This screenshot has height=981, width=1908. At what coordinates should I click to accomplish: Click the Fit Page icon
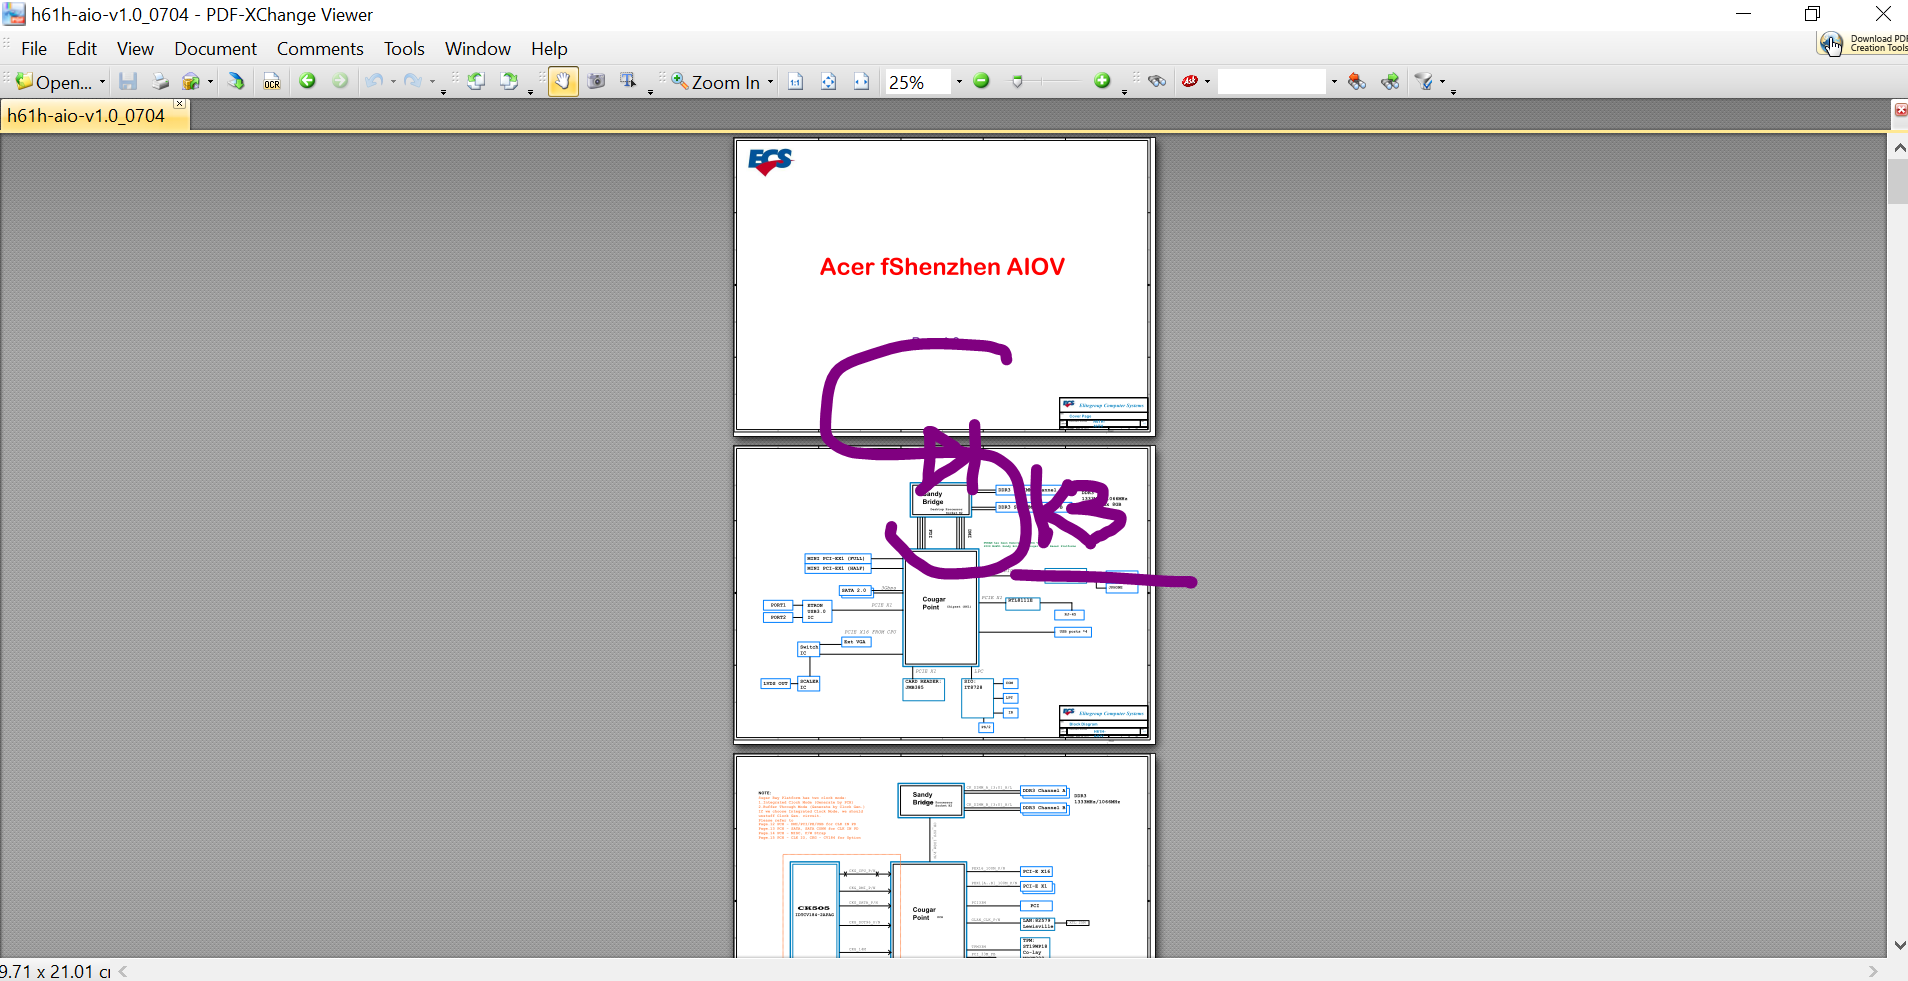click(829, 82)
